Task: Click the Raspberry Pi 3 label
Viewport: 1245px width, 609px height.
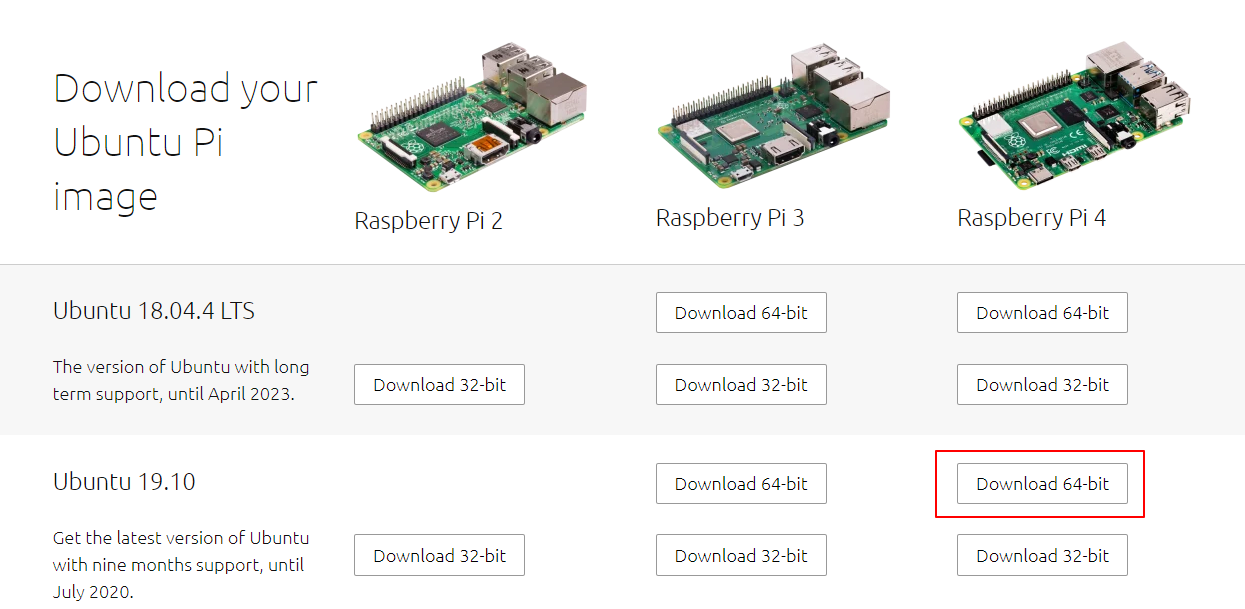Action: [730, 218]
